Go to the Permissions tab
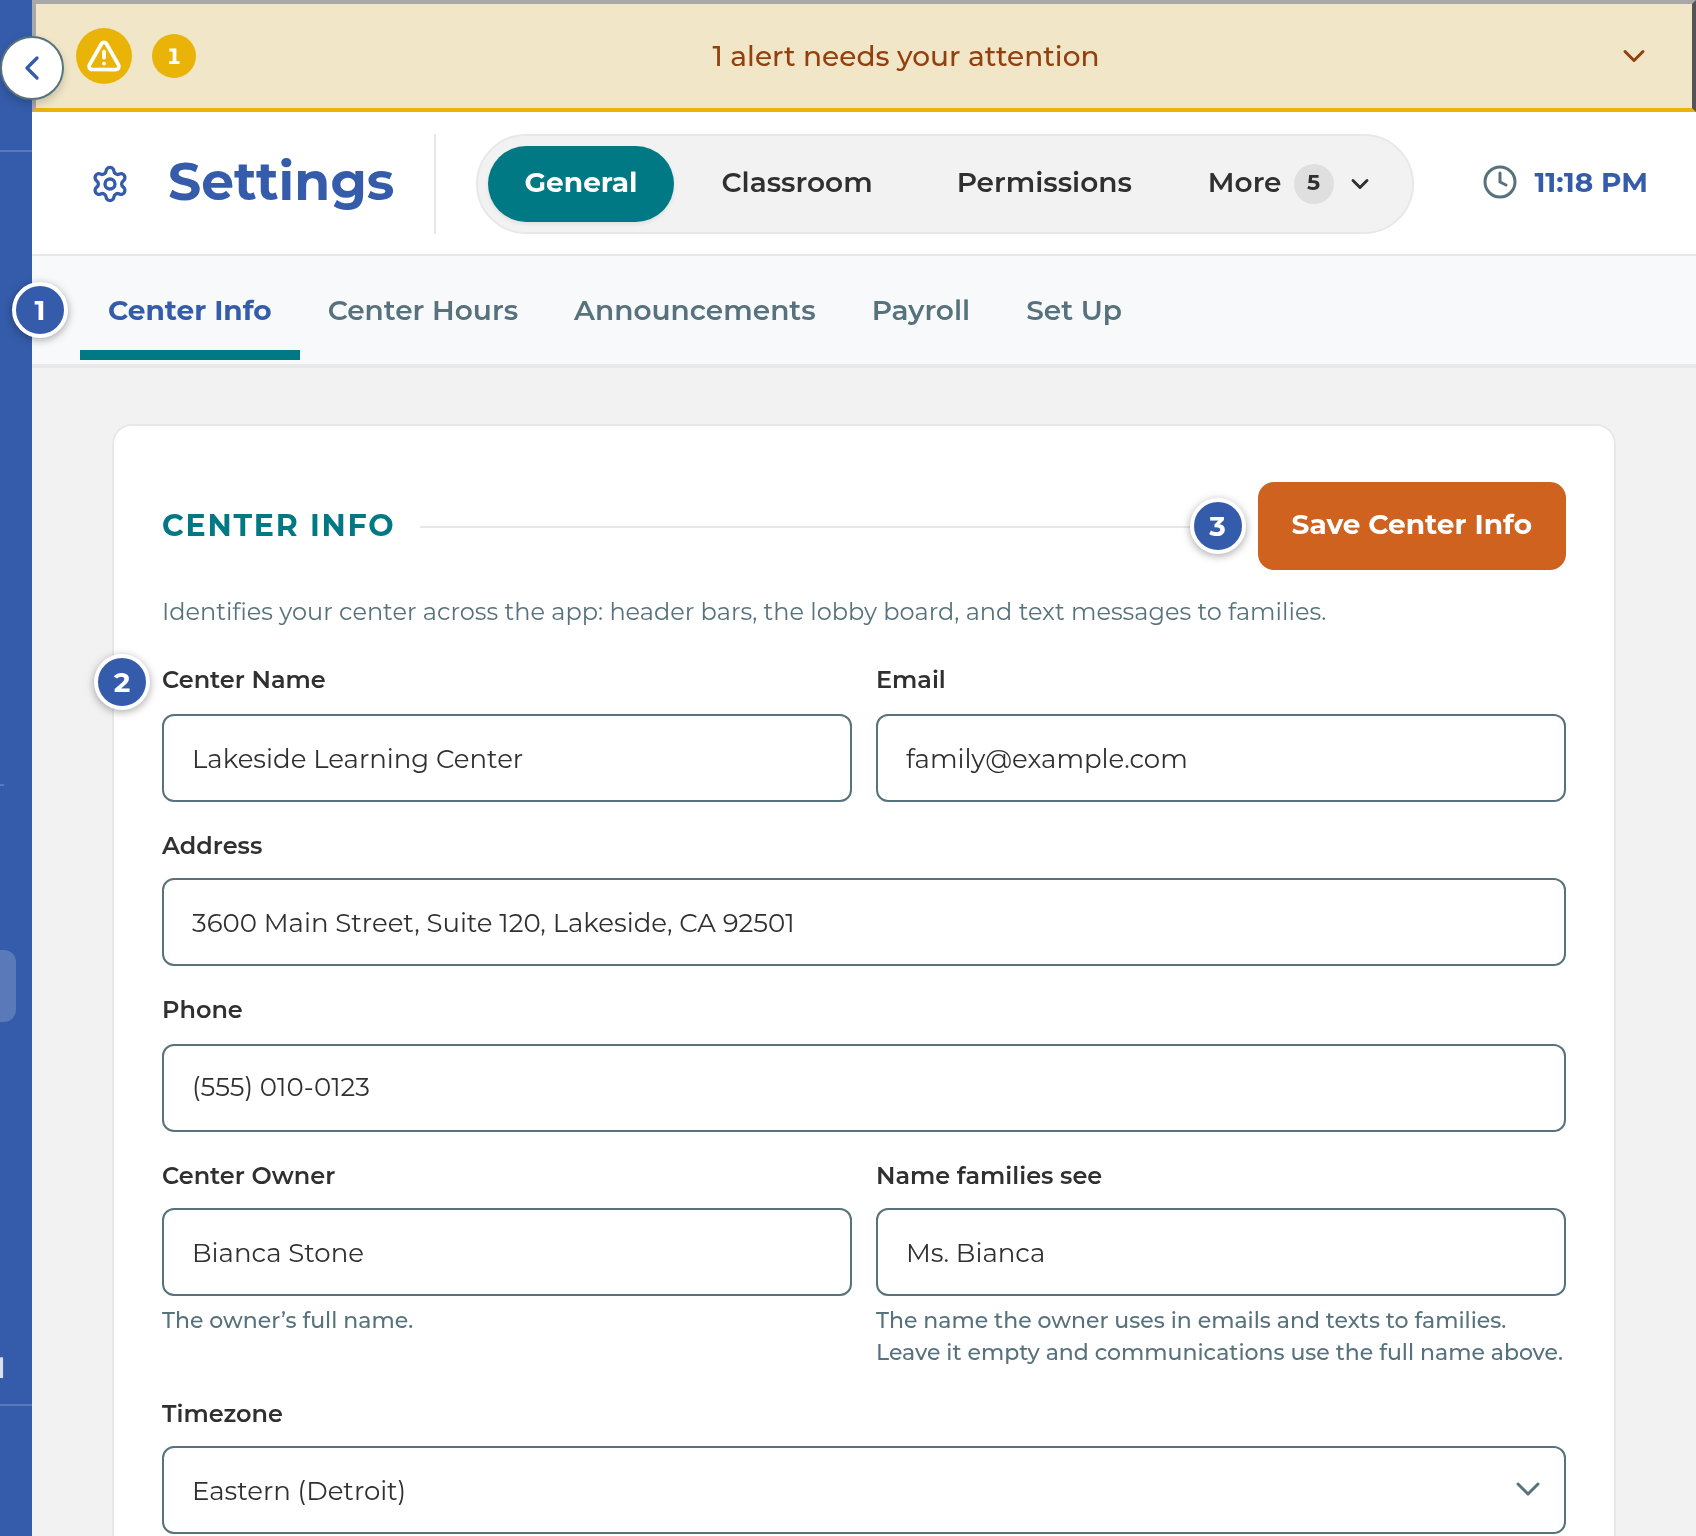This screenshot has width=1696, height=1536. click(1044, 183)
